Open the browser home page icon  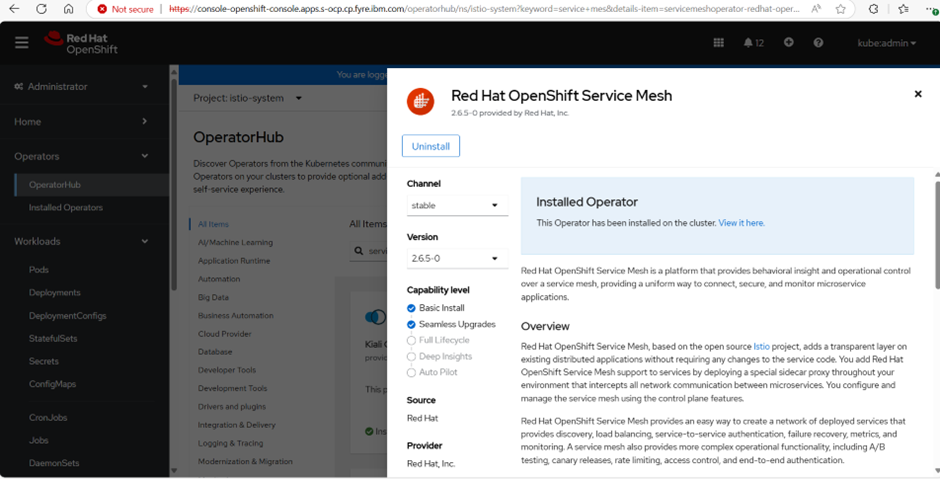click(x=69, y=9)
